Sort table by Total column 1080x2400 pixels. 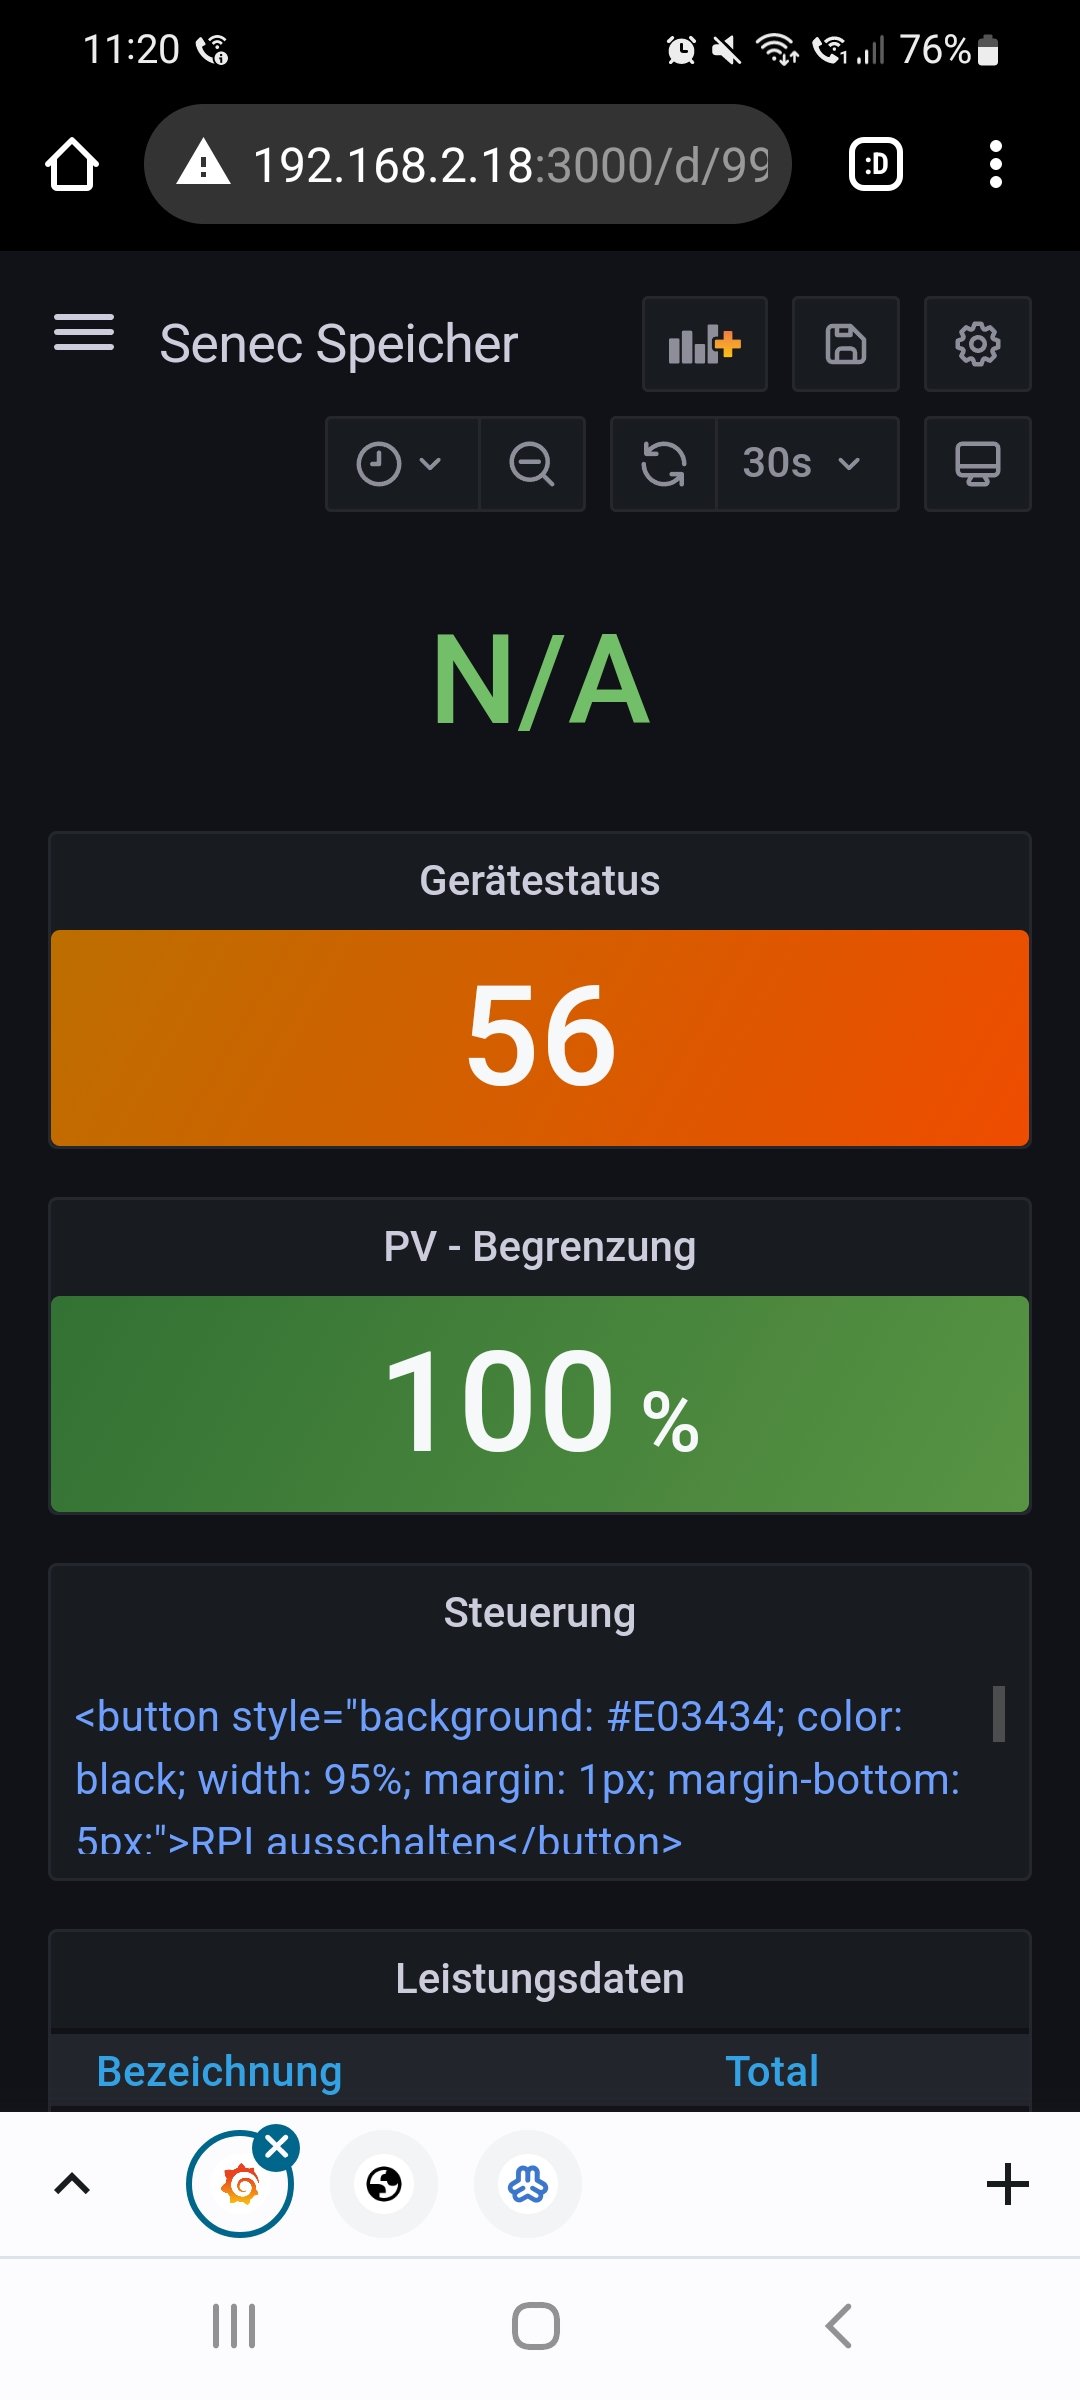[x=772, y=2071]
